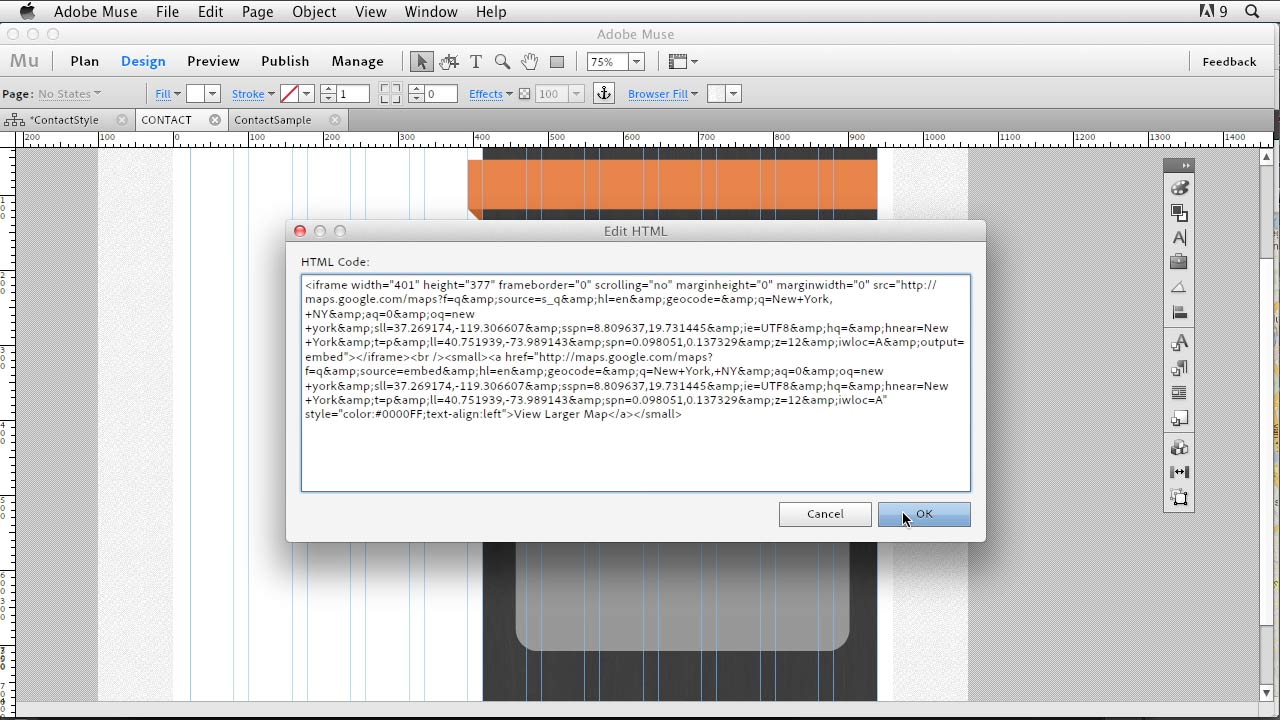Close the Edit HTML dialog window
This screenshot has height=720, width=1280.
pyautogui.click(x=300, y=231)
